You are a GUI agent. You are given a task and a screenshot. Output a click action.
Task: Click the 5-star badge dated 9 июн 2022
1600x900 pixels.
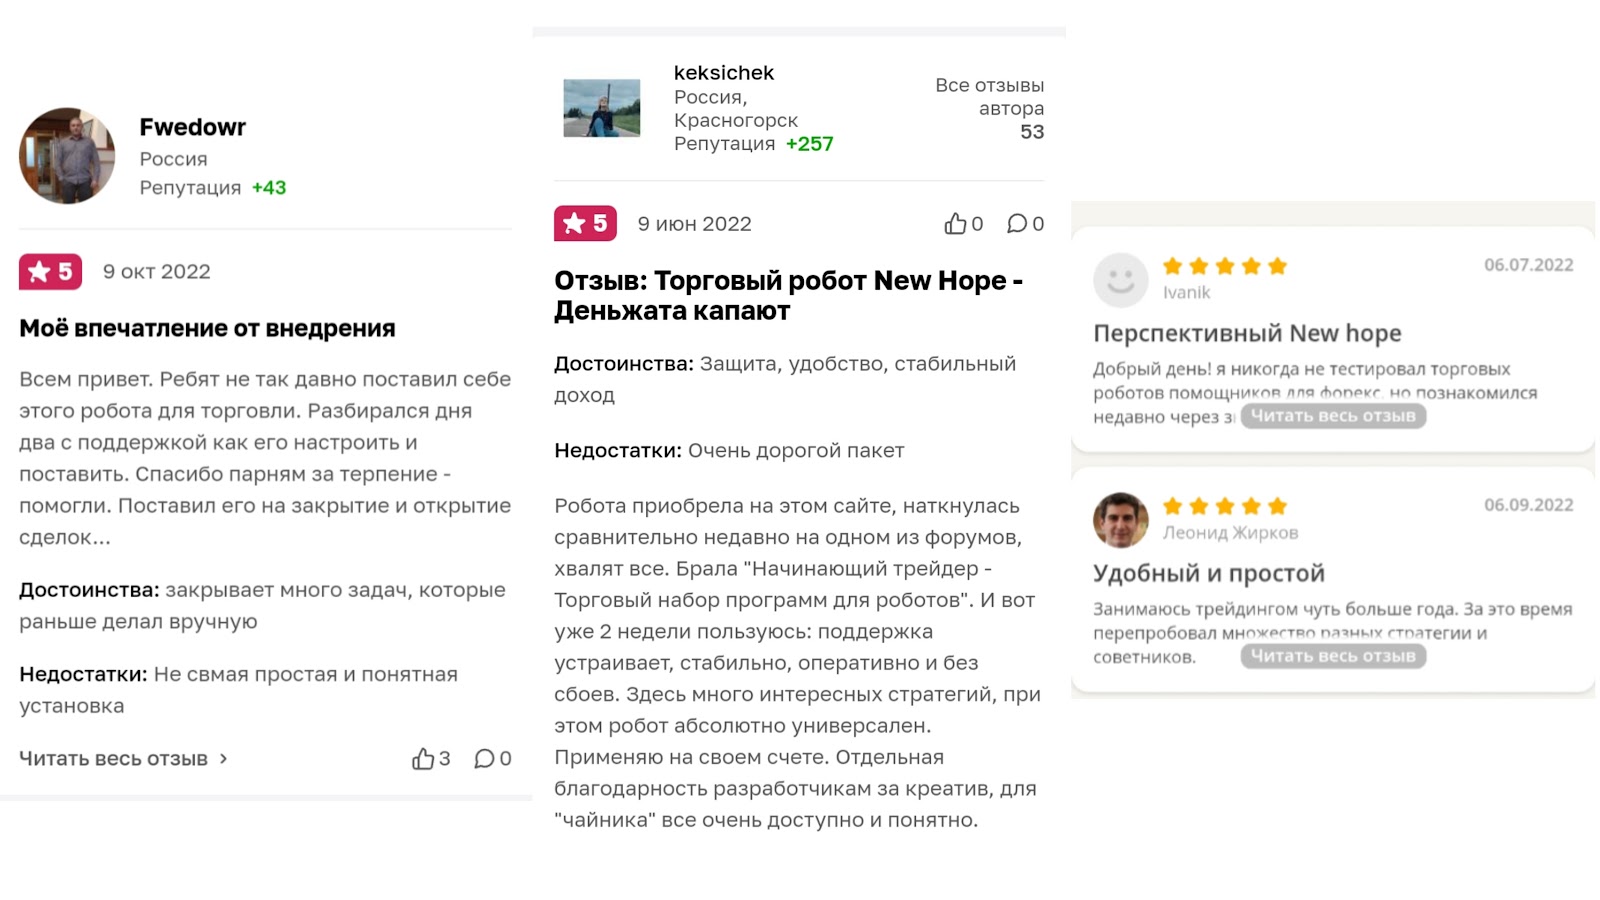tap(585, 224)
